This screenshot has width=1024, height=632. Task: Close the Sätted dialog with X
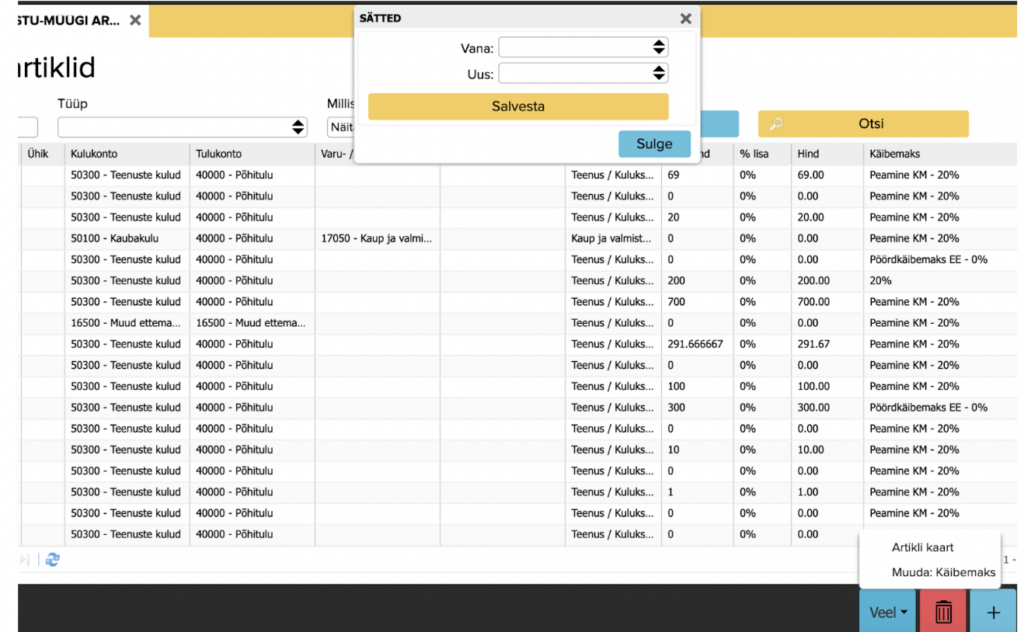pyautogui.click(x=685, y=18)
